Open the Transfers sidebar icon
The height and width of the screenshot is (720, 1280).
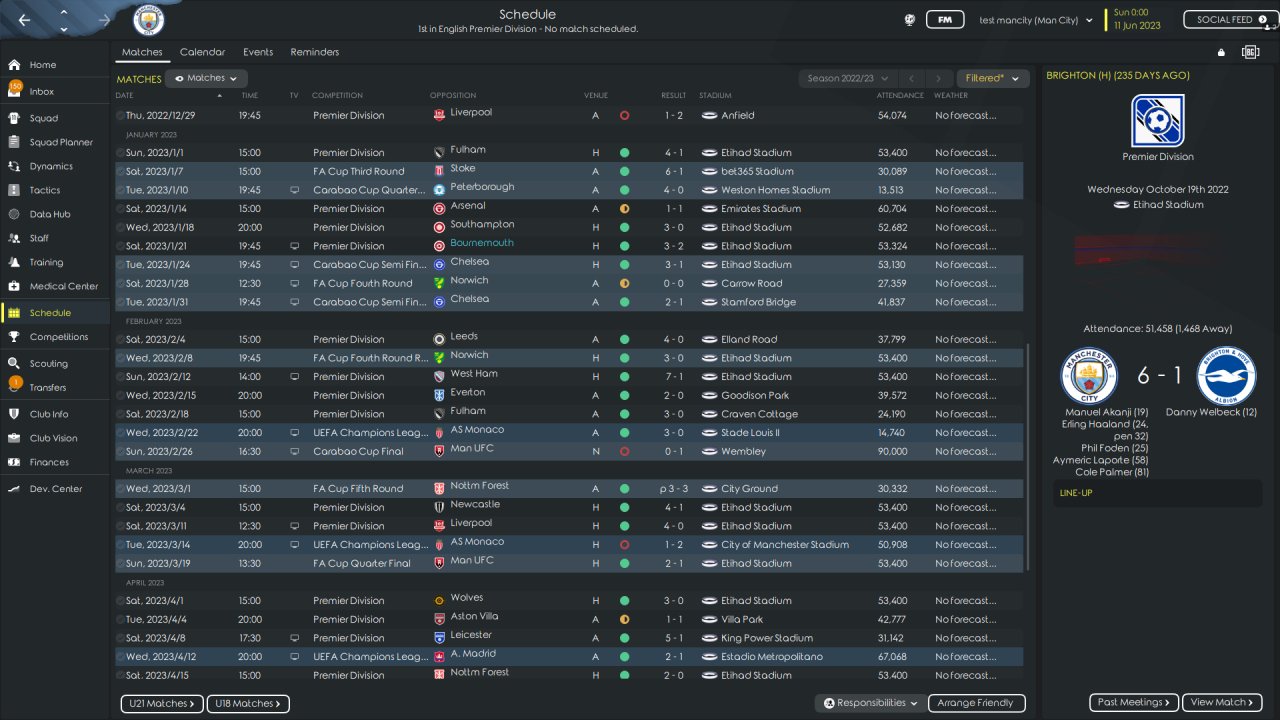click(14, 387)
